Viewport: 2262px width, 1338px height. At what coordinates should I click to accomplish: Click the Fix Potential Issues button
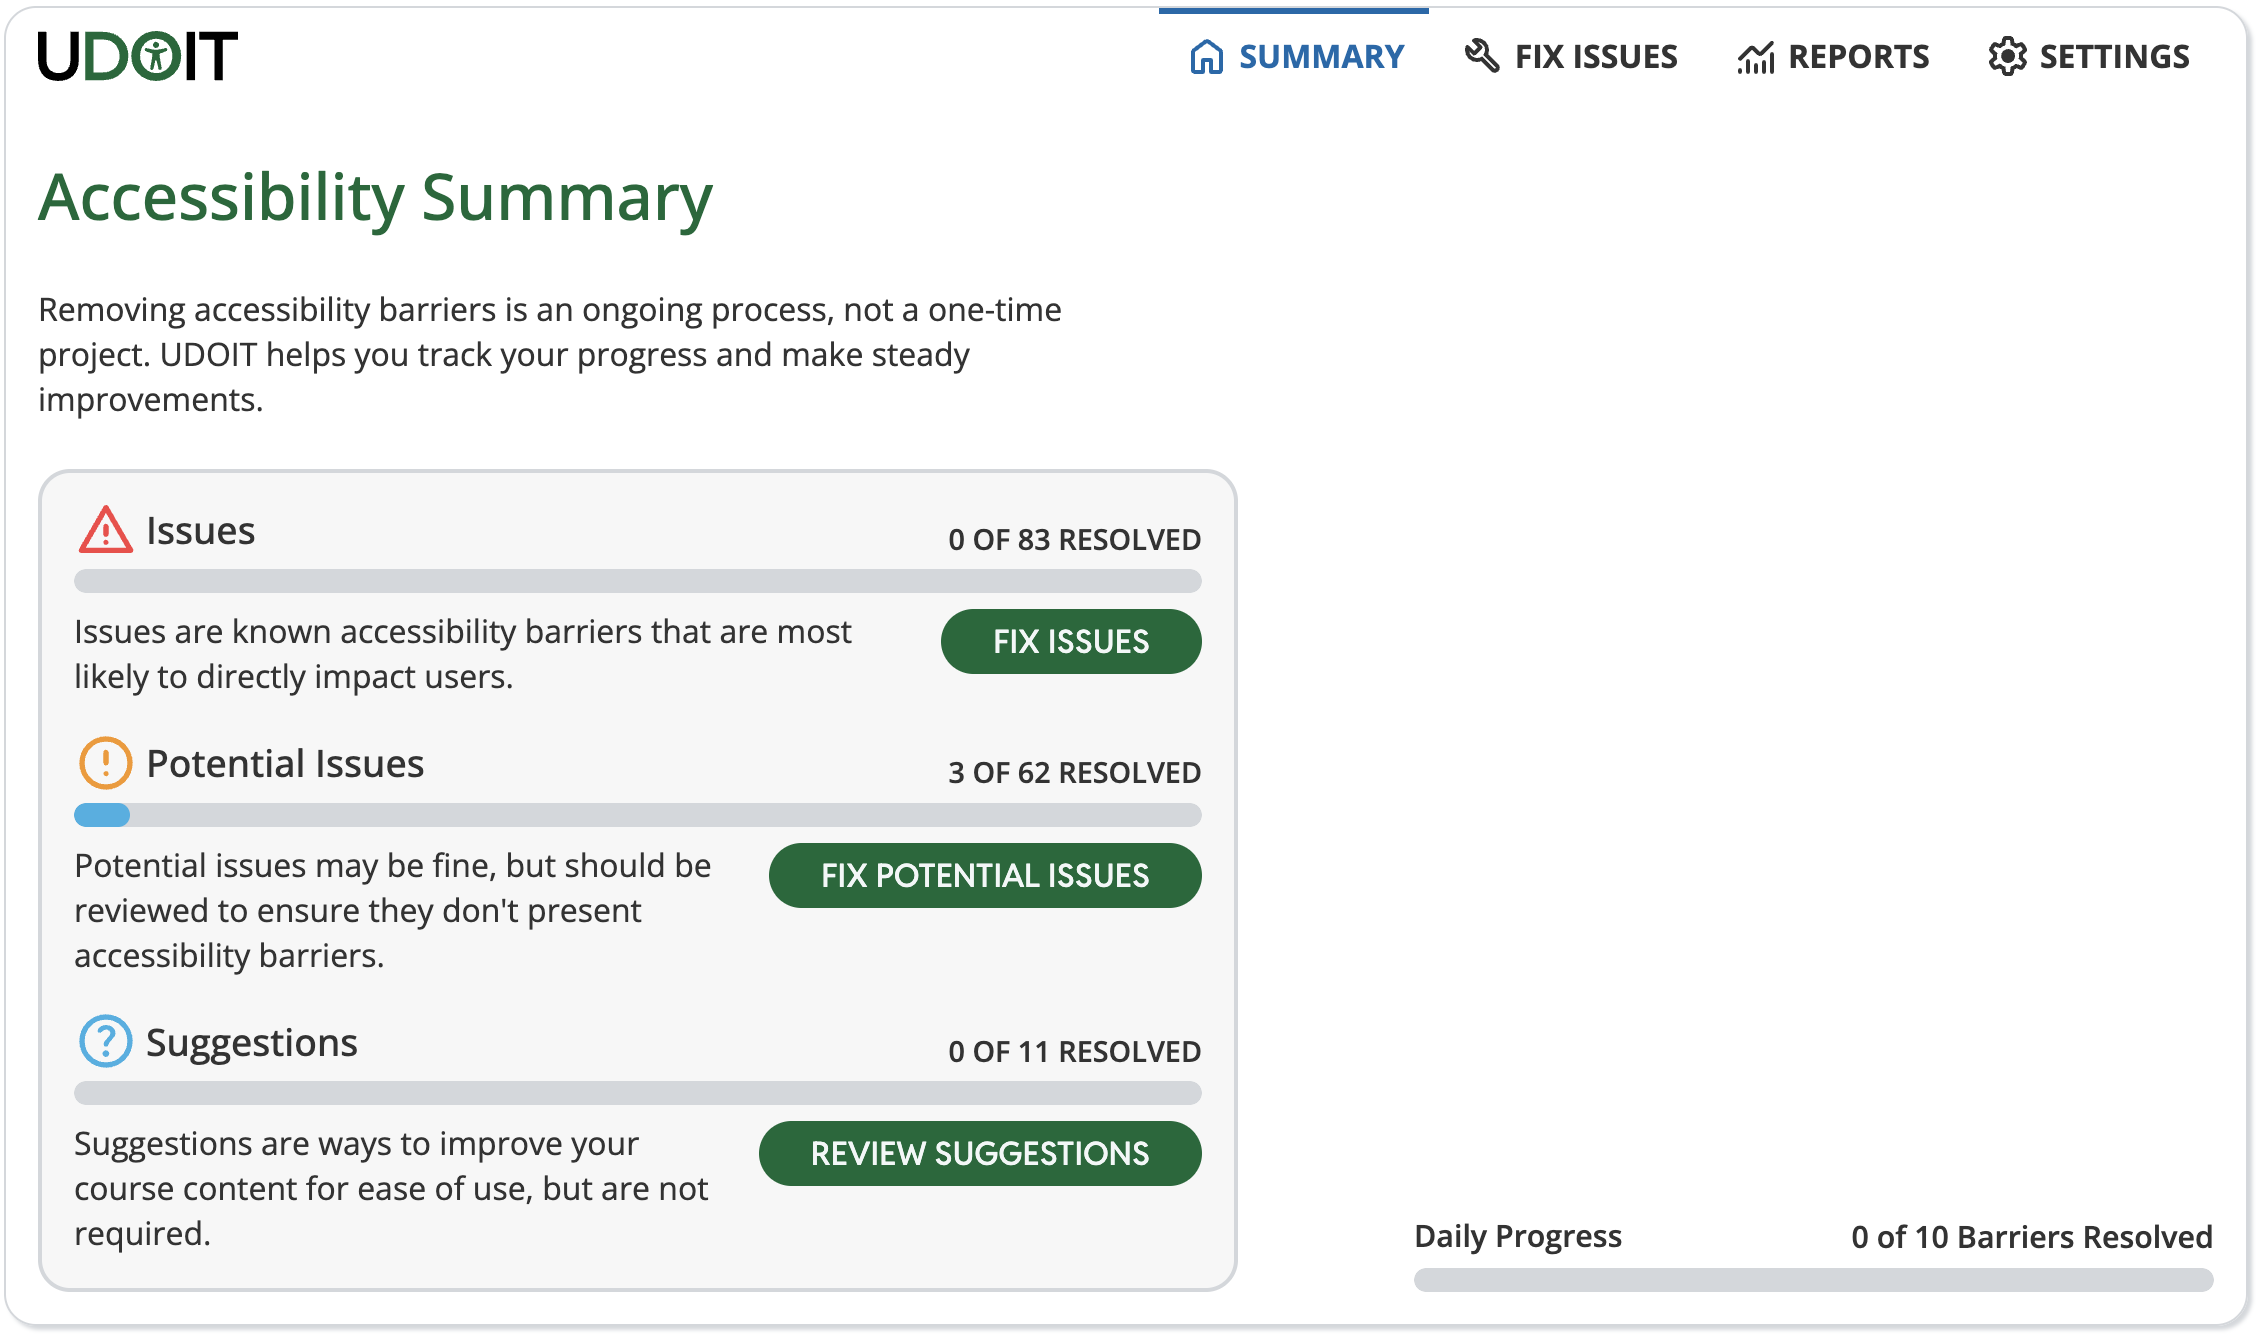click(x=985, y=875)
